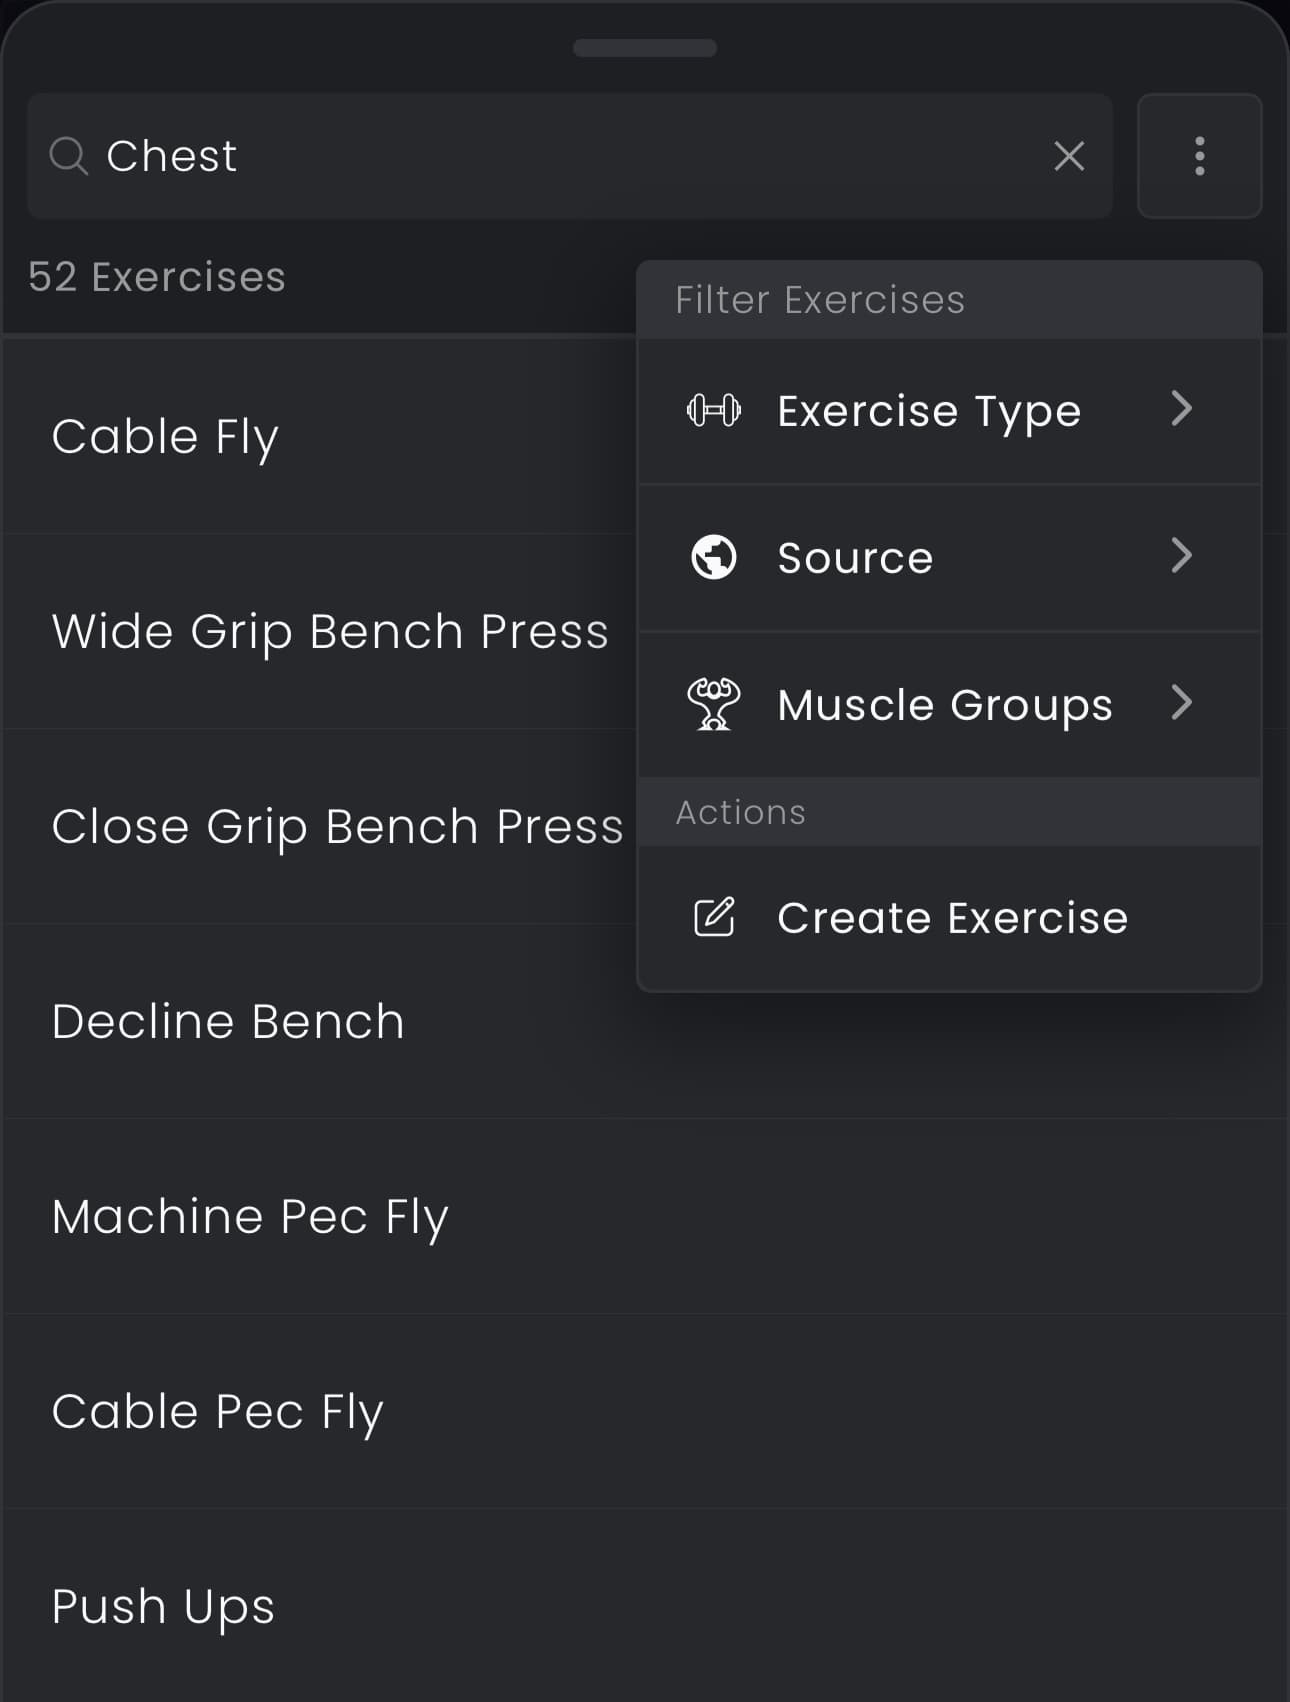Open the Exercise Type menu item

coord(927,410)
